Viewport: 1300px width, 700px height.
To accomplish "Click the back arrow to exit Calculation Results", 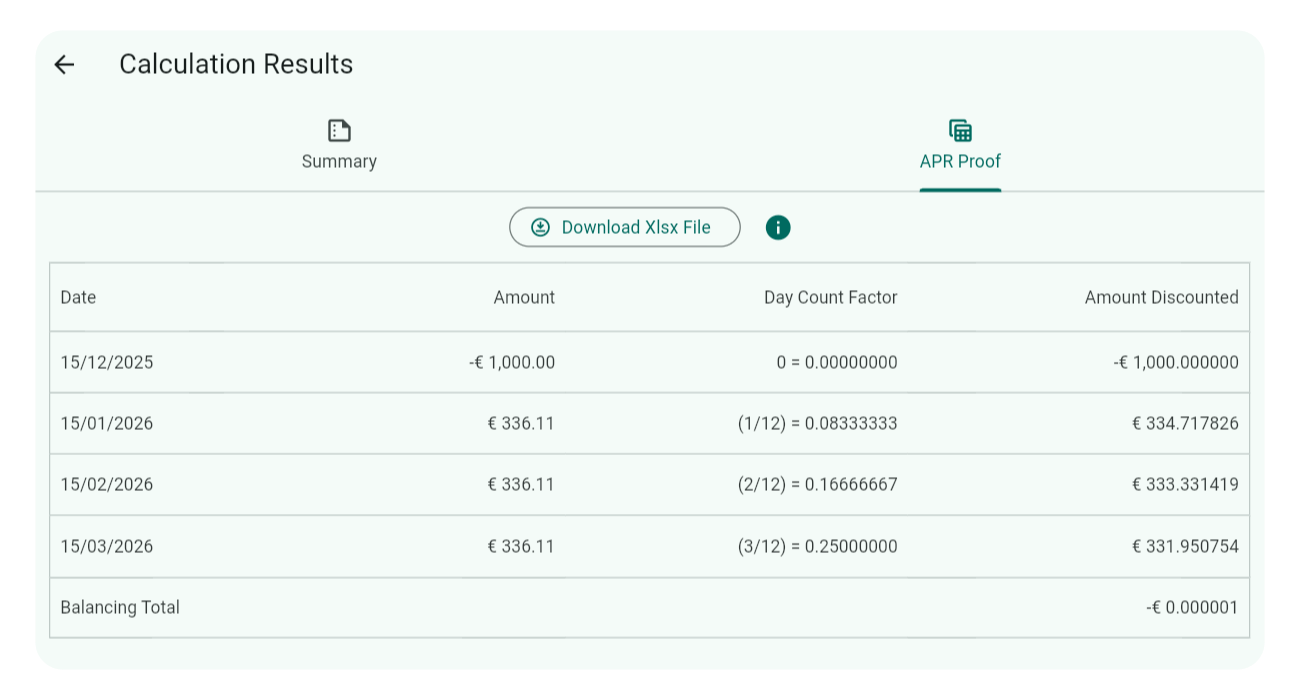I will (64, 64).
